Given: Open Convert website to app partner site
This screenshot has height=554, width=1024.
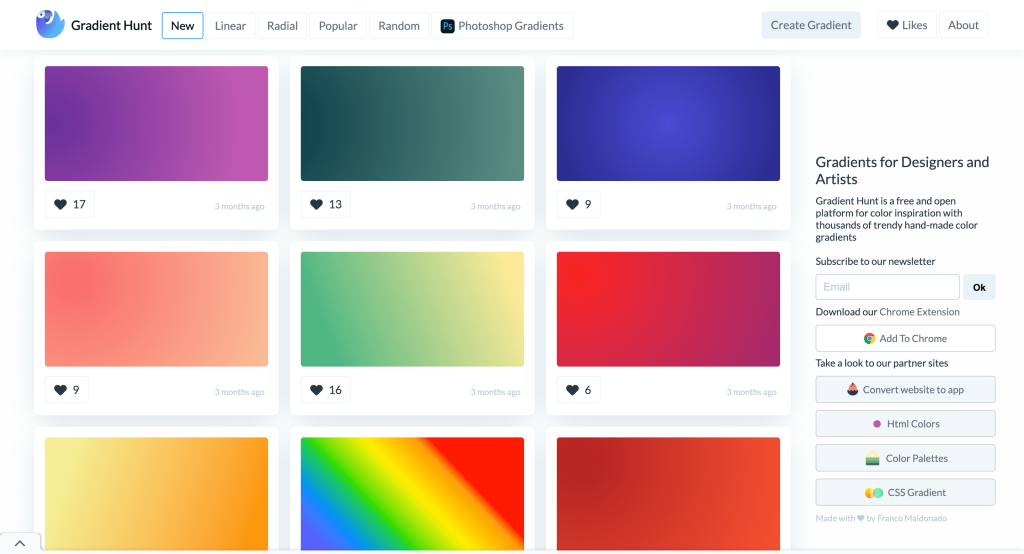Looking at the screenshot, I should tap(905, 389).
